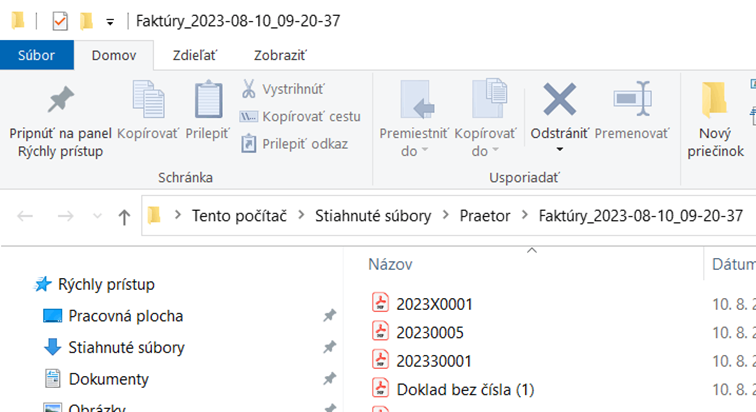Screen dimensions: 756x412
Task: Click the Prilepiť clipboard icon
Action: pos(208,100)
